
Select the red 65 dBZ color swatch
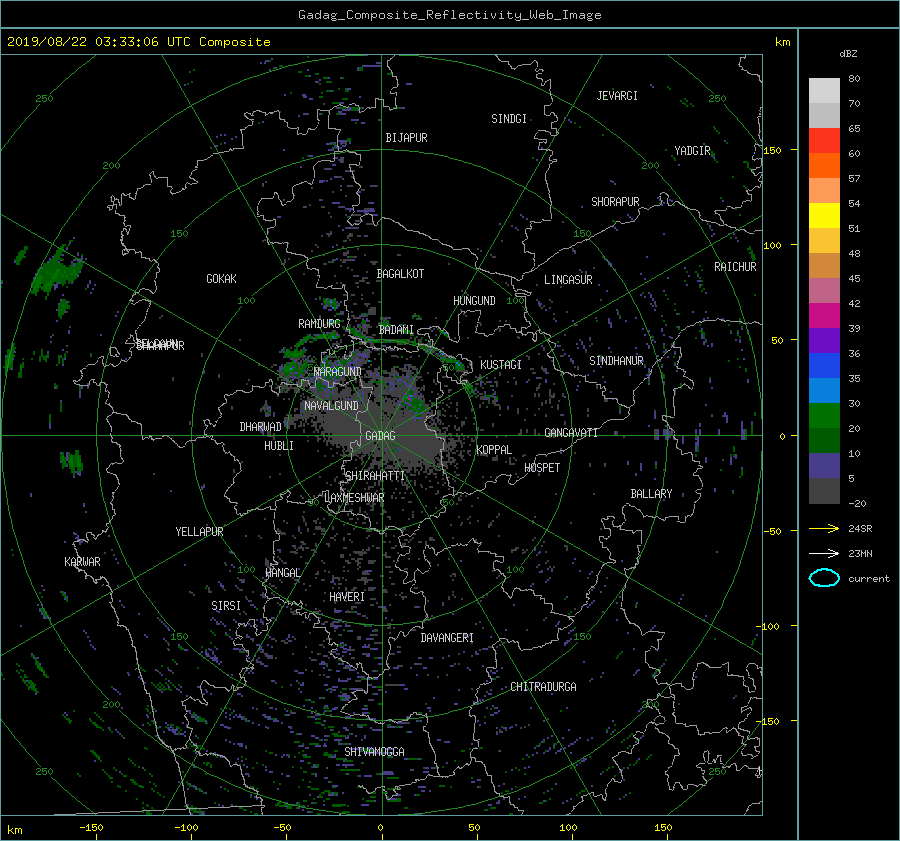click(824, 140)
